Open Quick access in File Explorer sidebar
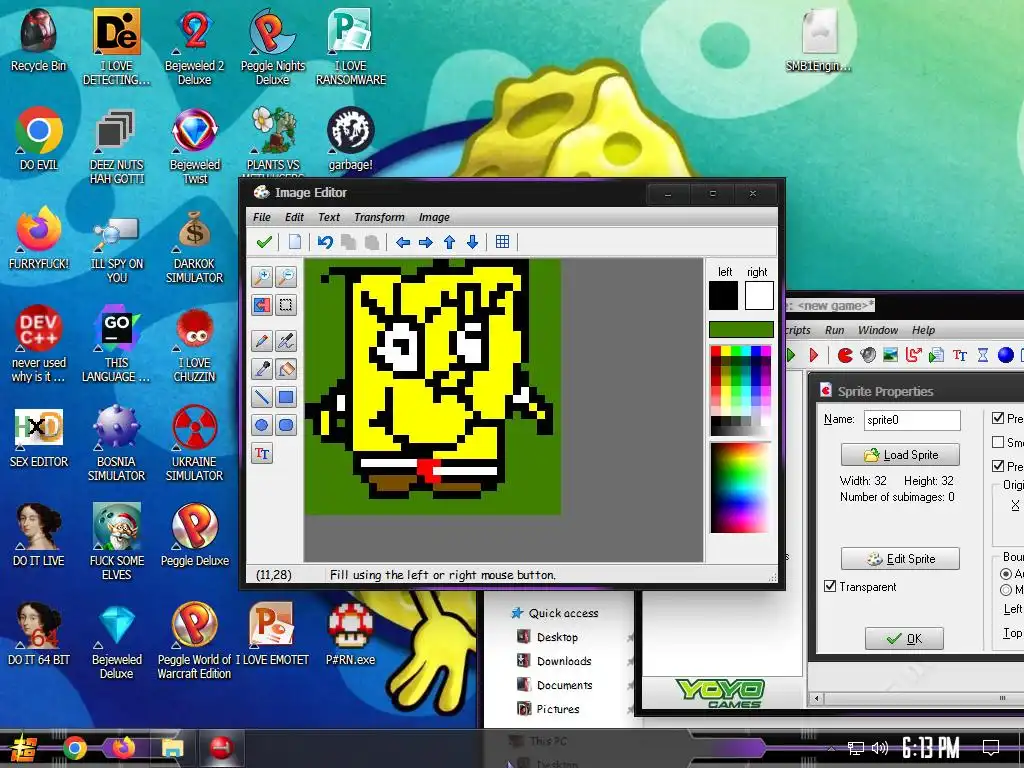The width and height of the screenshot is (1024, 768). [x=563, y=613]
